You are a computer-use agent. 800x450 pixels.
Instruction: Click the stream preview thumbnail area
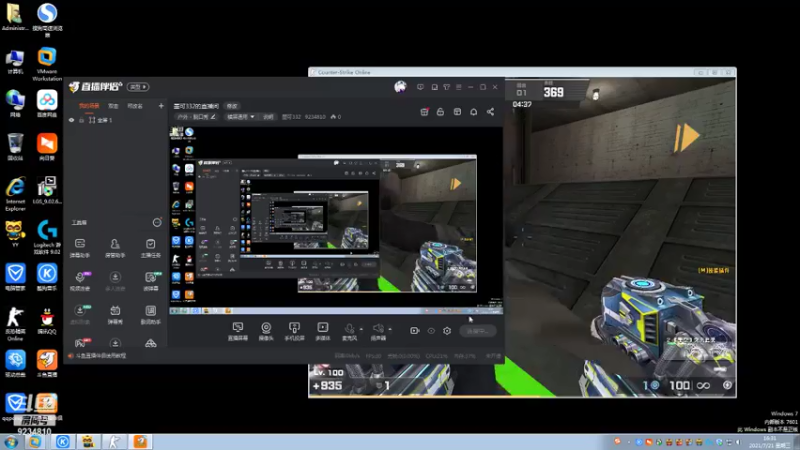point(336,219)
